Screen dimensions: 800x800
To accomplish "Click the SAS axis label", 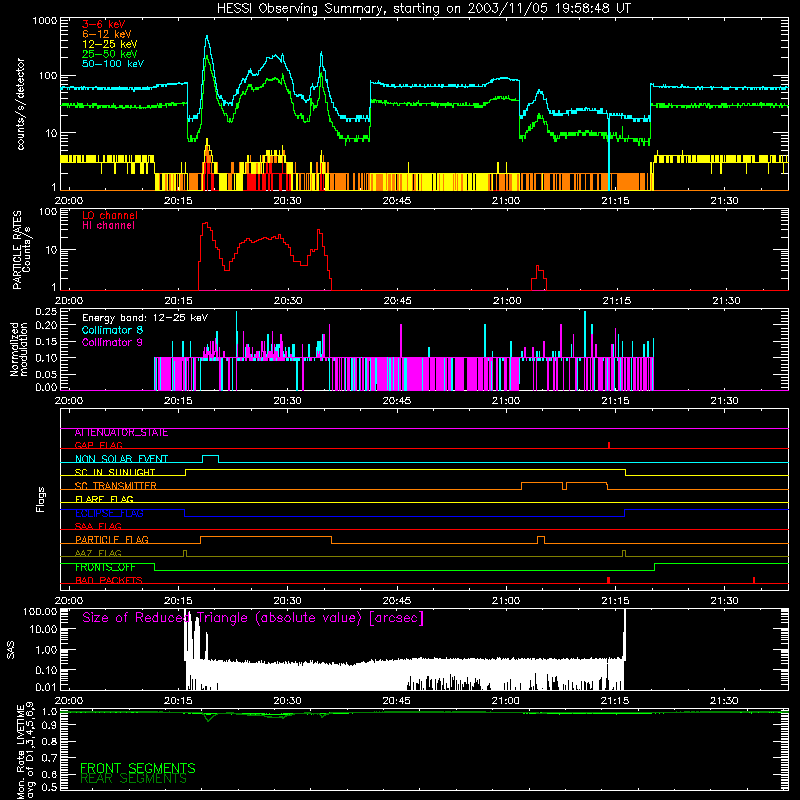I will click(x=10, y=650).
